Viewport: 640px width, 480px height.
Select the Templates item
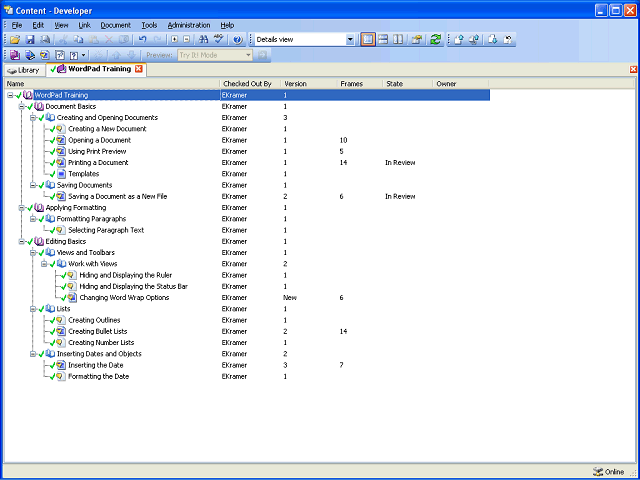(84, 174)
